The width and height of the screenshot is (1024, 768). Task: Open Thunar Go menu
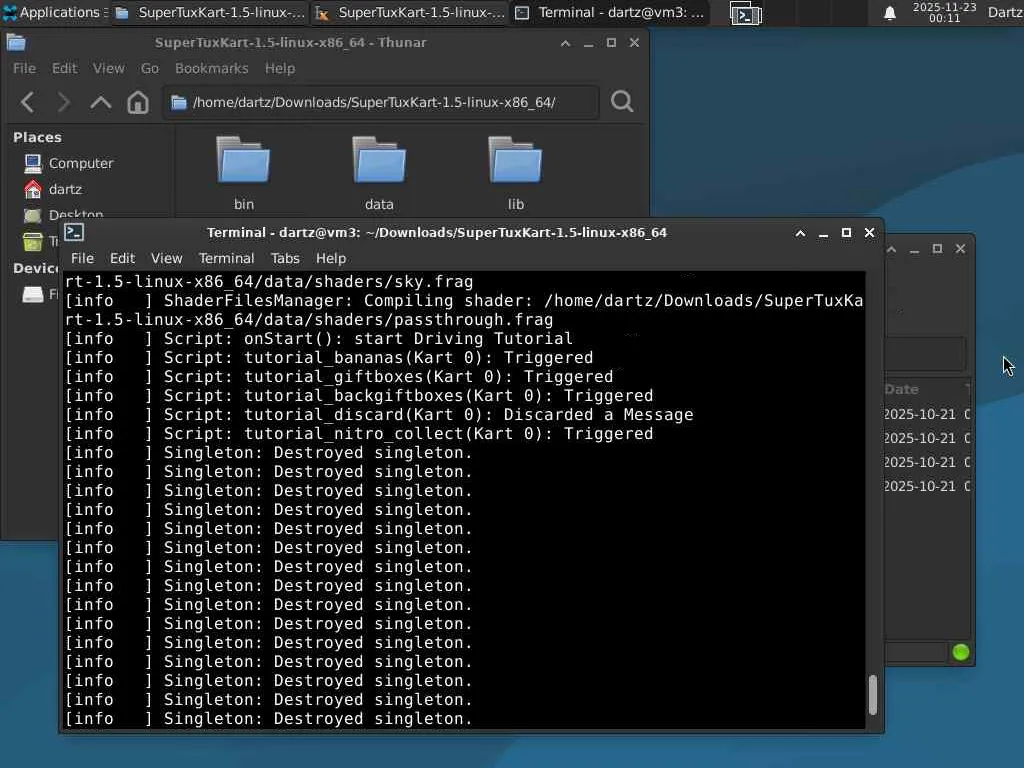tap(150, 68)
